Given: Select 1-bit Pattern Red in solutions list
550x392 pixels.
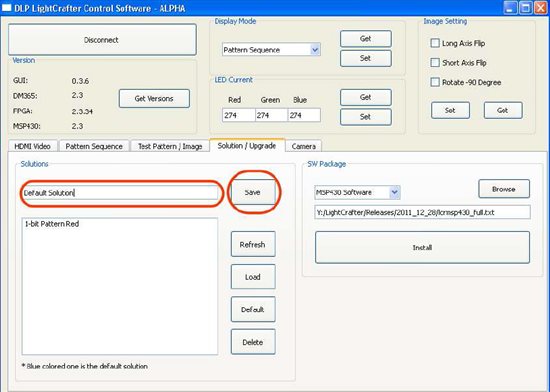Looking at the screenshot, I should point(52,224).
